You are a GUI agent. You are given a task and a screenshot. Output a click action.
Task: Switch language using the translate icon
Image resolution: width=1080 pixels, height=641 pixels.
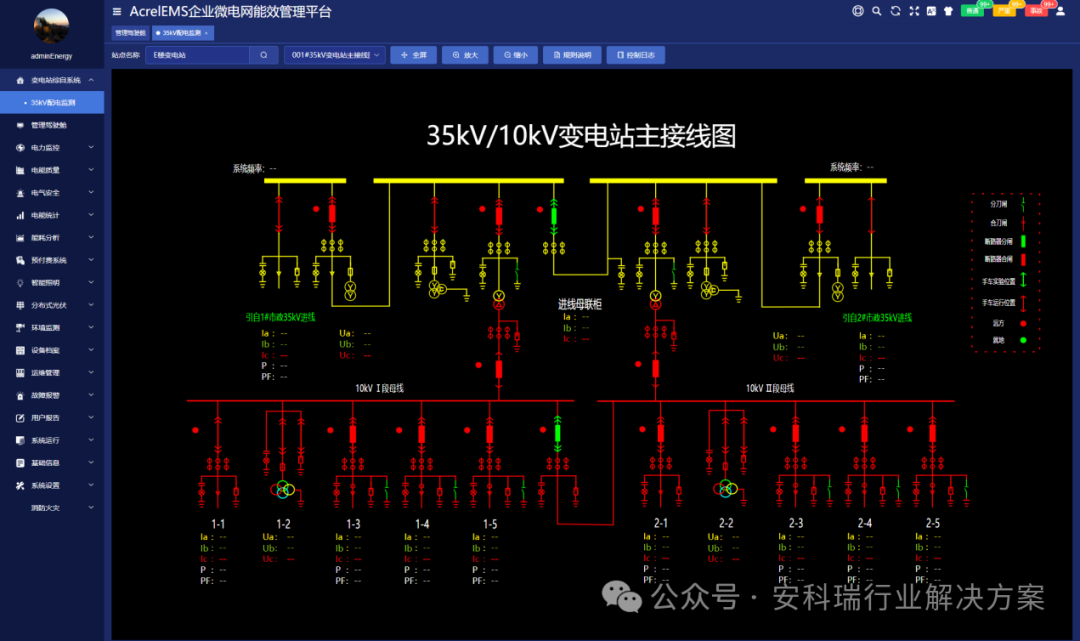pyautogui.click(x=931, y=11)
